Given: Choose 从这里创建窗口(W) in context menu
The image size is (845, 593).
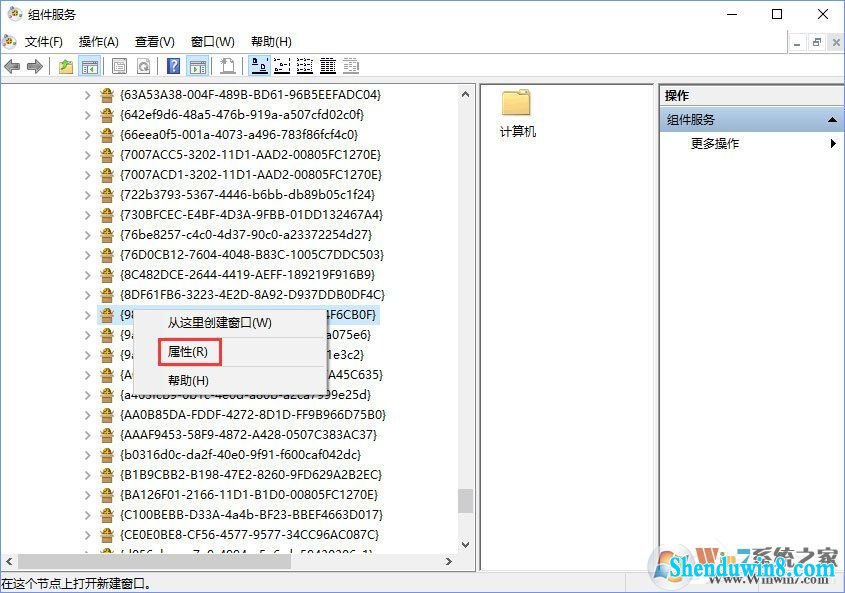Looking at the screenshot, I should click(x=230, y=323).
